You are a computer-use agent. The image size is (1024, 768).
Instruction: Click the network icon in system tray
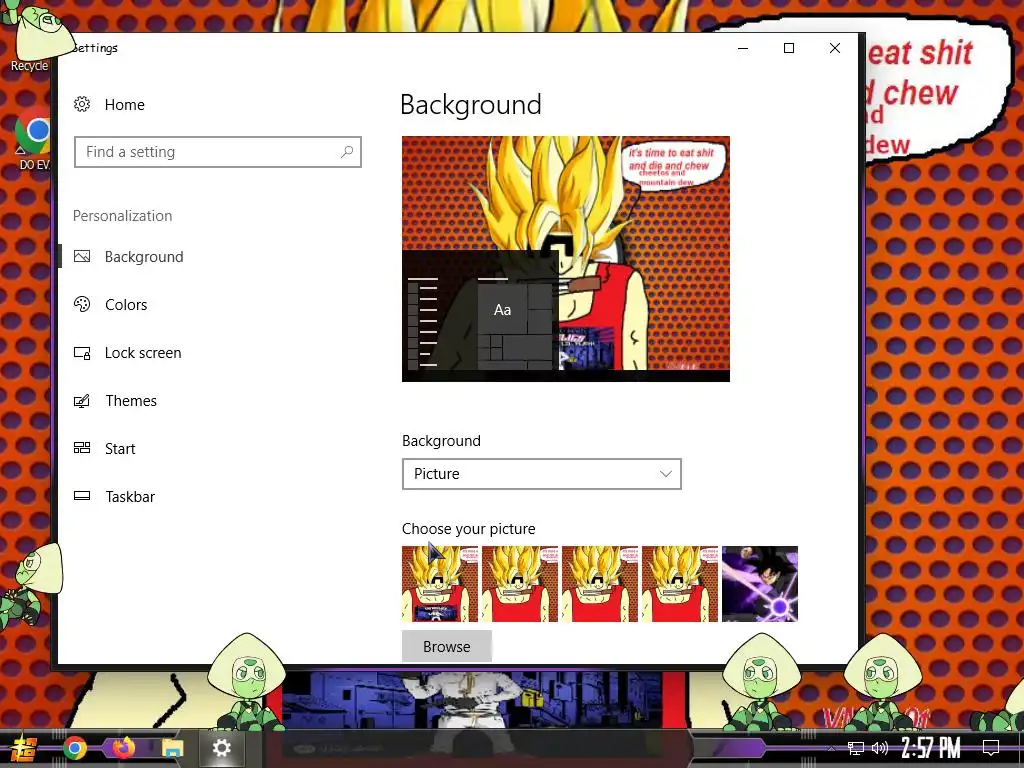coord(856,748)
